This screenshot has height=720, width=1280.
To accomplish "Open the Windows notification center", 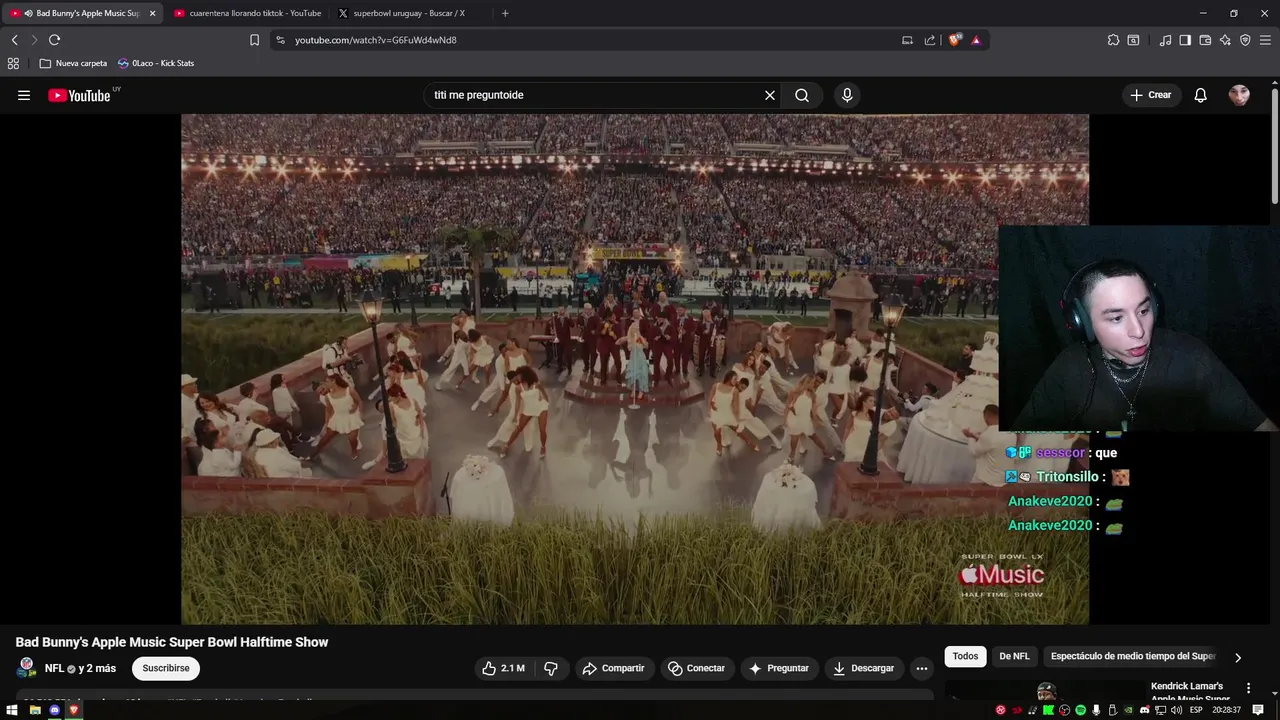I will 1258,710.
